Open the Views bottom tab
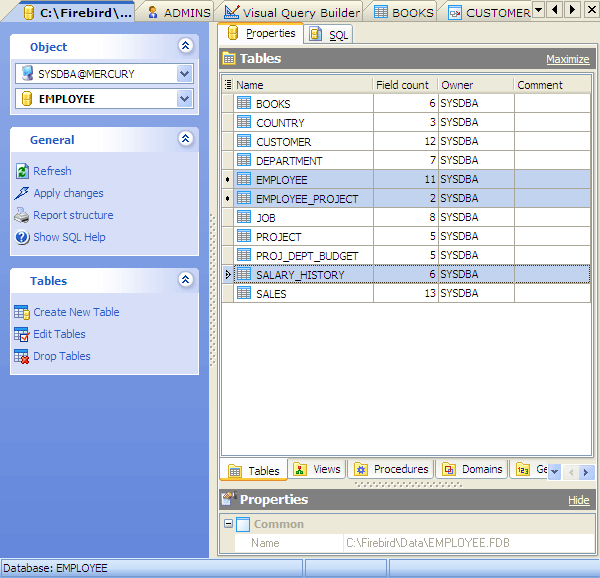Screen dimensions: 600x578 pos(317,469)
